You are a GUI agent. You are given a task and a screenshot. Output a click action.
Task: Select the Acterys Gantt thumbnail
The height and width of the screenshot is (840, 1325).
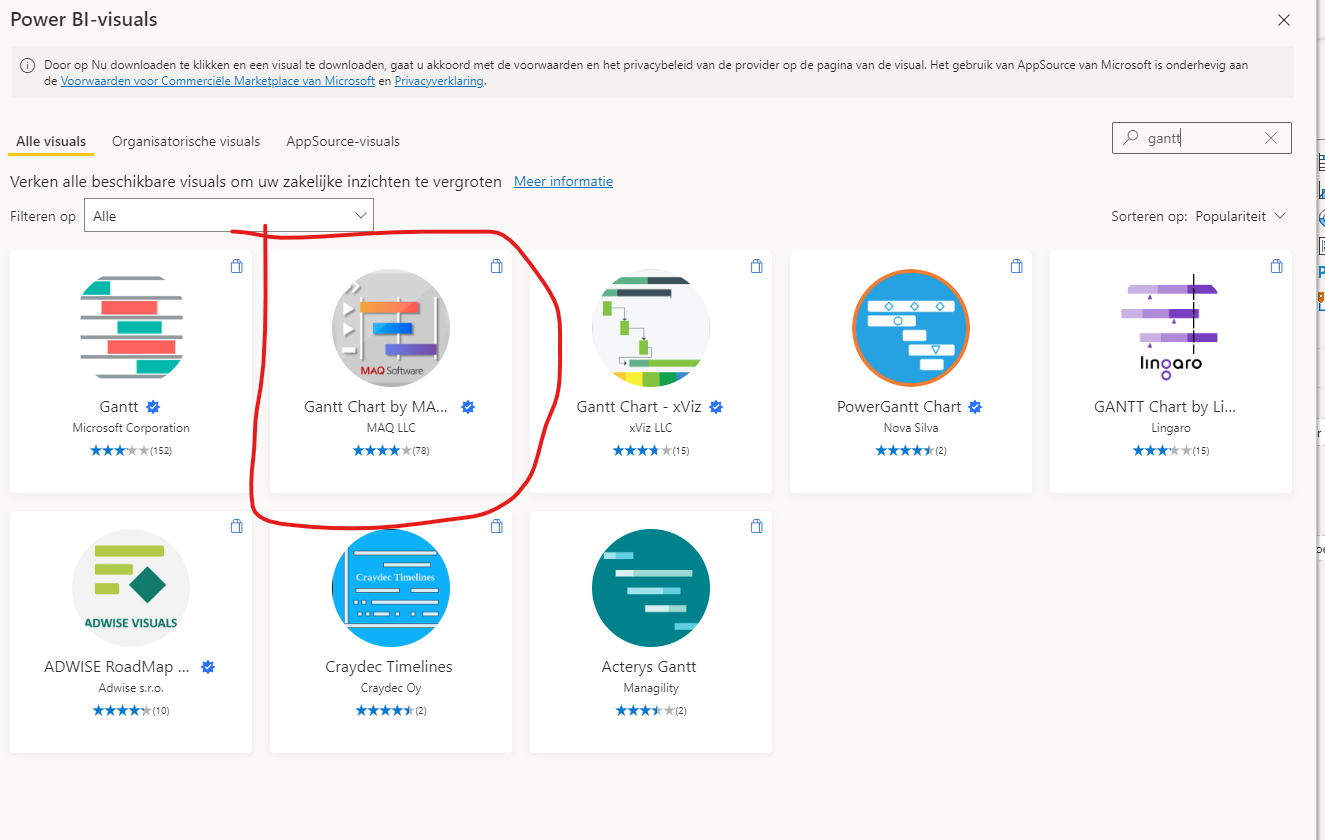point(651,588)
